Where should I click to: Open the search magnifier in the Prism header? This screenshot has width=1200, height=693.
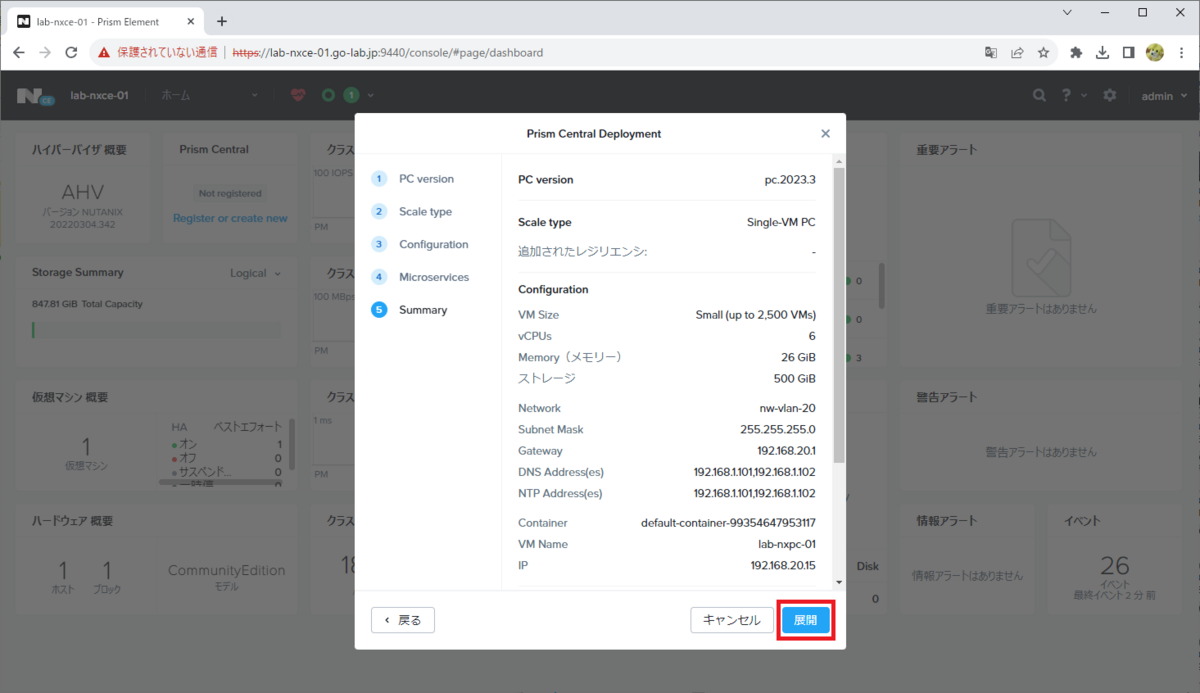[1040, 95]
